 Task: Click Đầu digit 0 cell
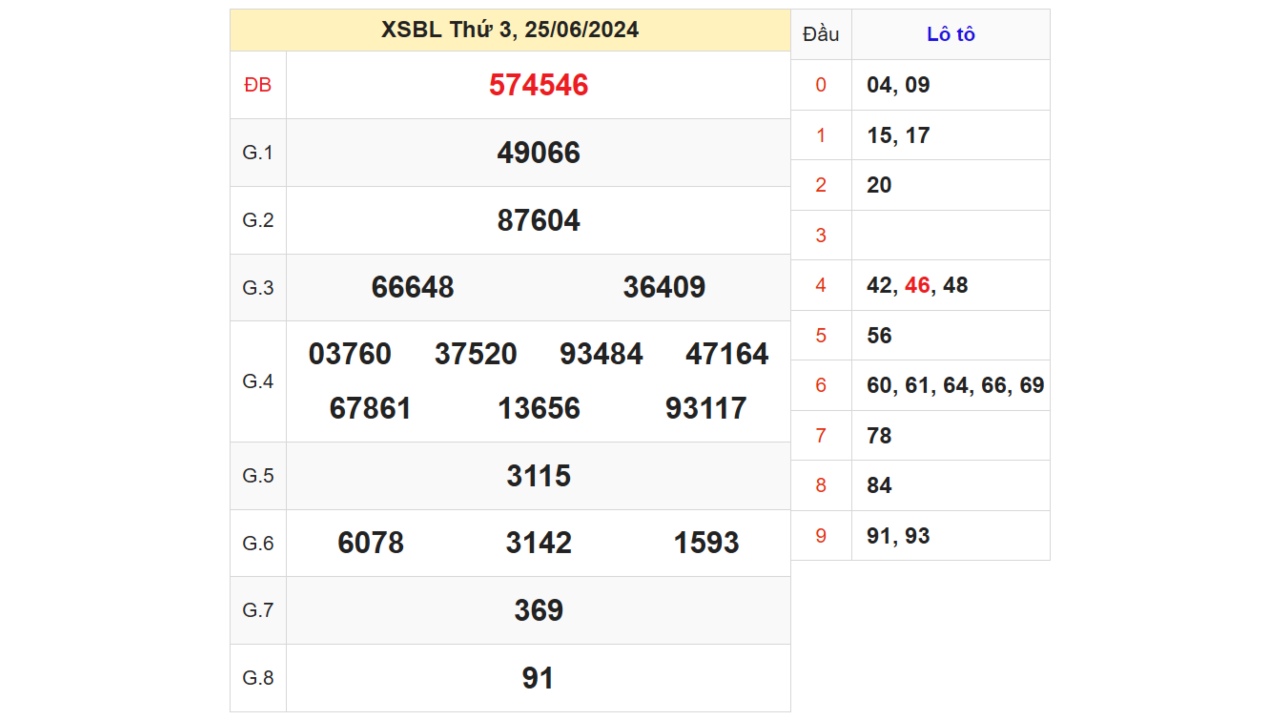pos(821,85)
